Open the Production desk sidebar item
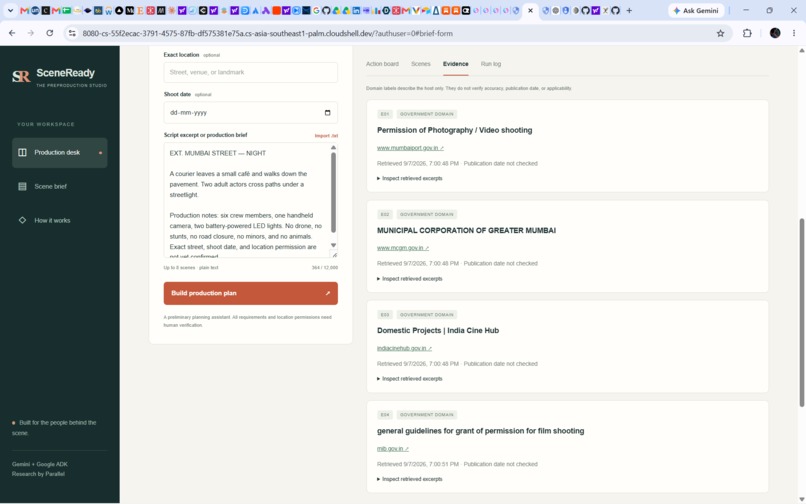The image size is (806, 504). coord(60,153)
